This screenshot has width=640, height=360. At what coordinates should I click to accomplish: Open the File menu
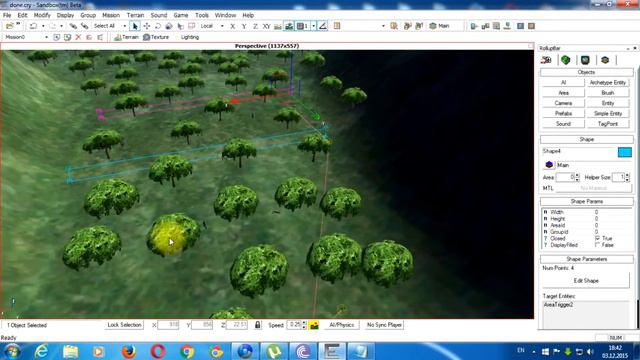point(7,15)
